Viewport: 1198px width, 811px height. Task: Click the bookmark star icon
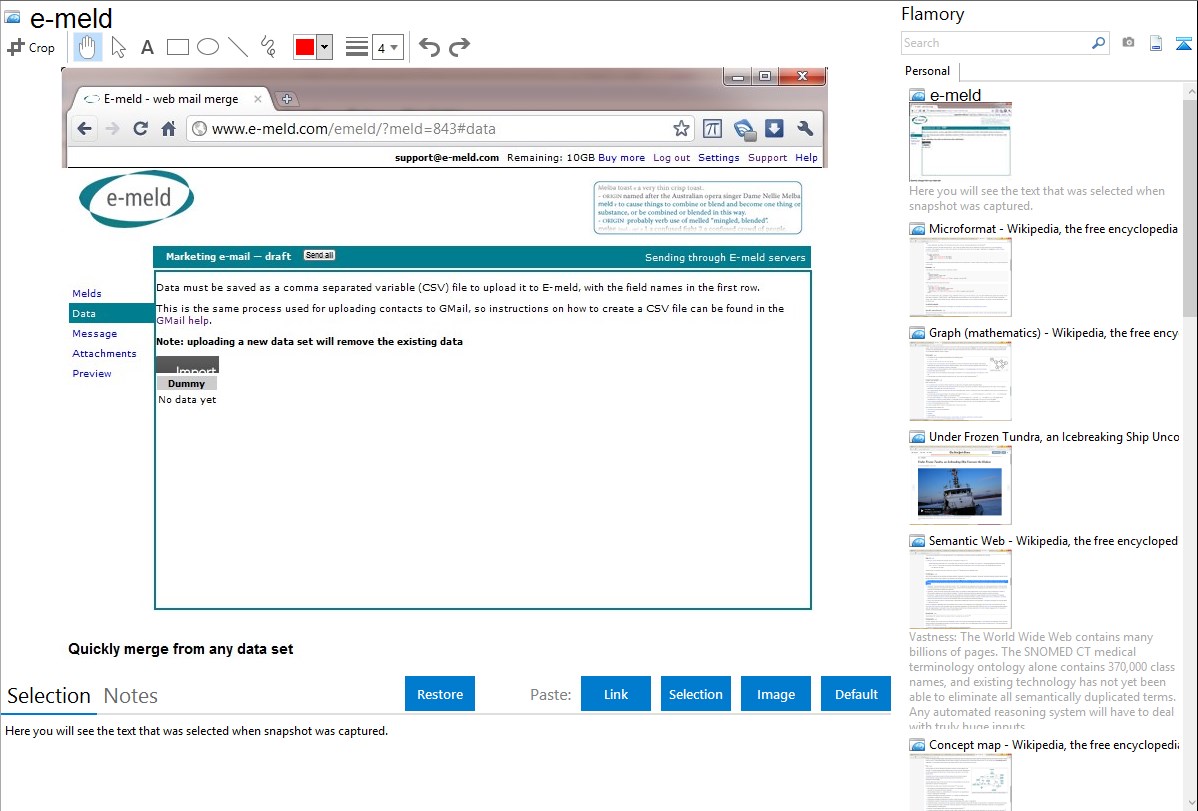coord(682,128)
